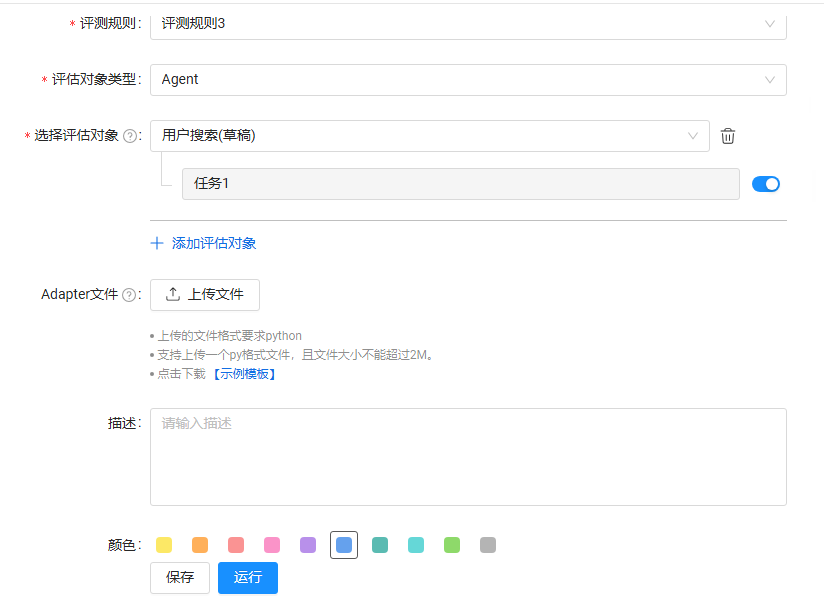Pick the purple color swatch
The image size is (824, 602).
tap(308, 545)
